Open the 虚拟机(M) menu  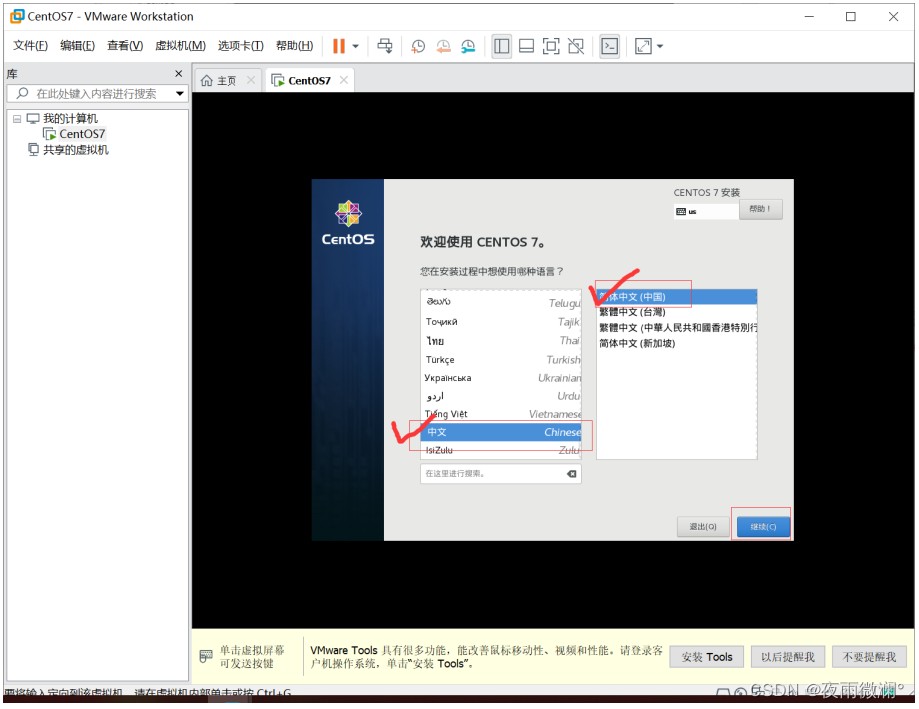click(181, 46)
